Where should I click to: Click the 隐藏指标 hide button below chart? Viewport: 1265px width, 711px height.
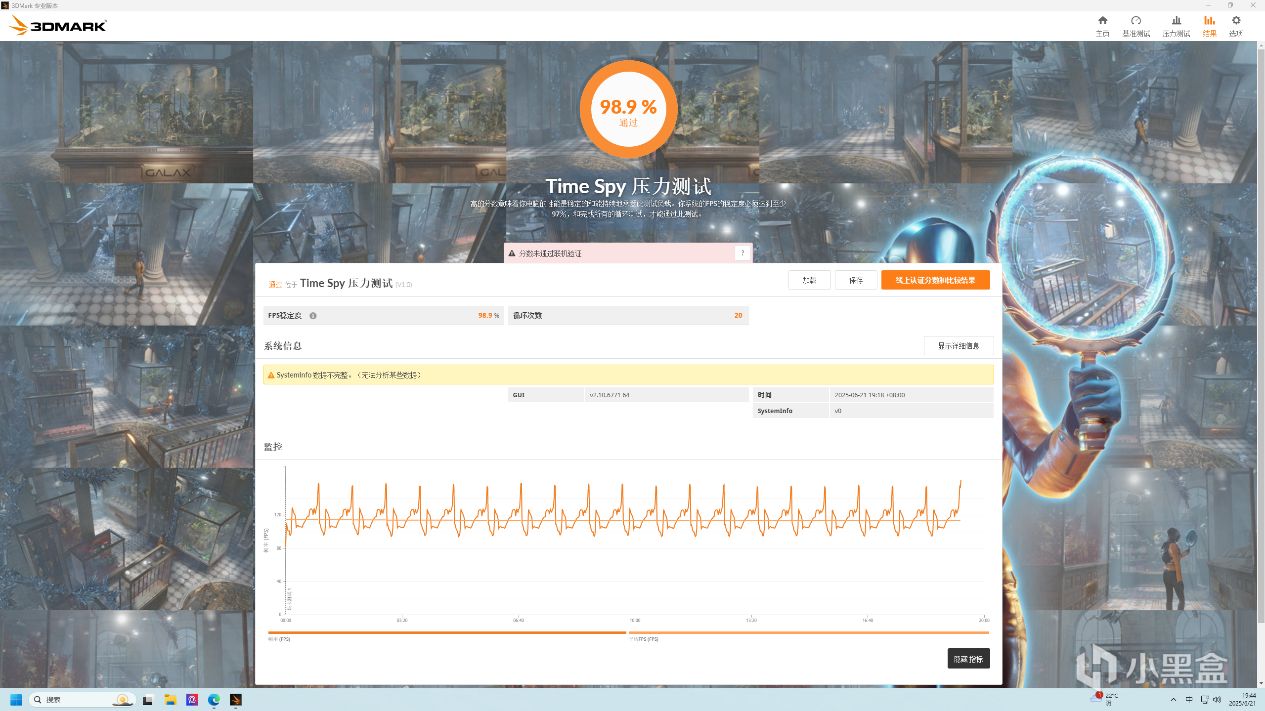coord(968,659)
